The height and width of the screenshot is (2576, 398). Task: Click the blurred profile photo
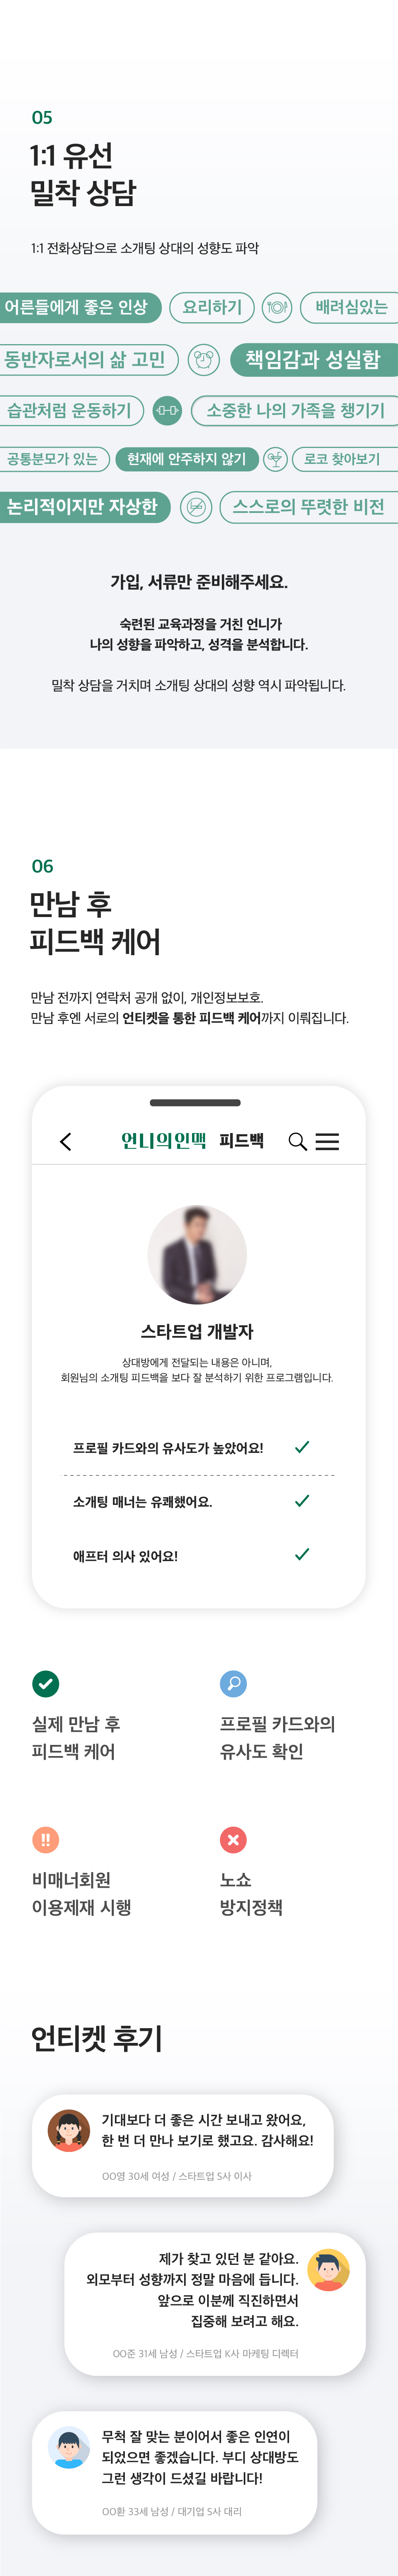(x=197, y=1254)
